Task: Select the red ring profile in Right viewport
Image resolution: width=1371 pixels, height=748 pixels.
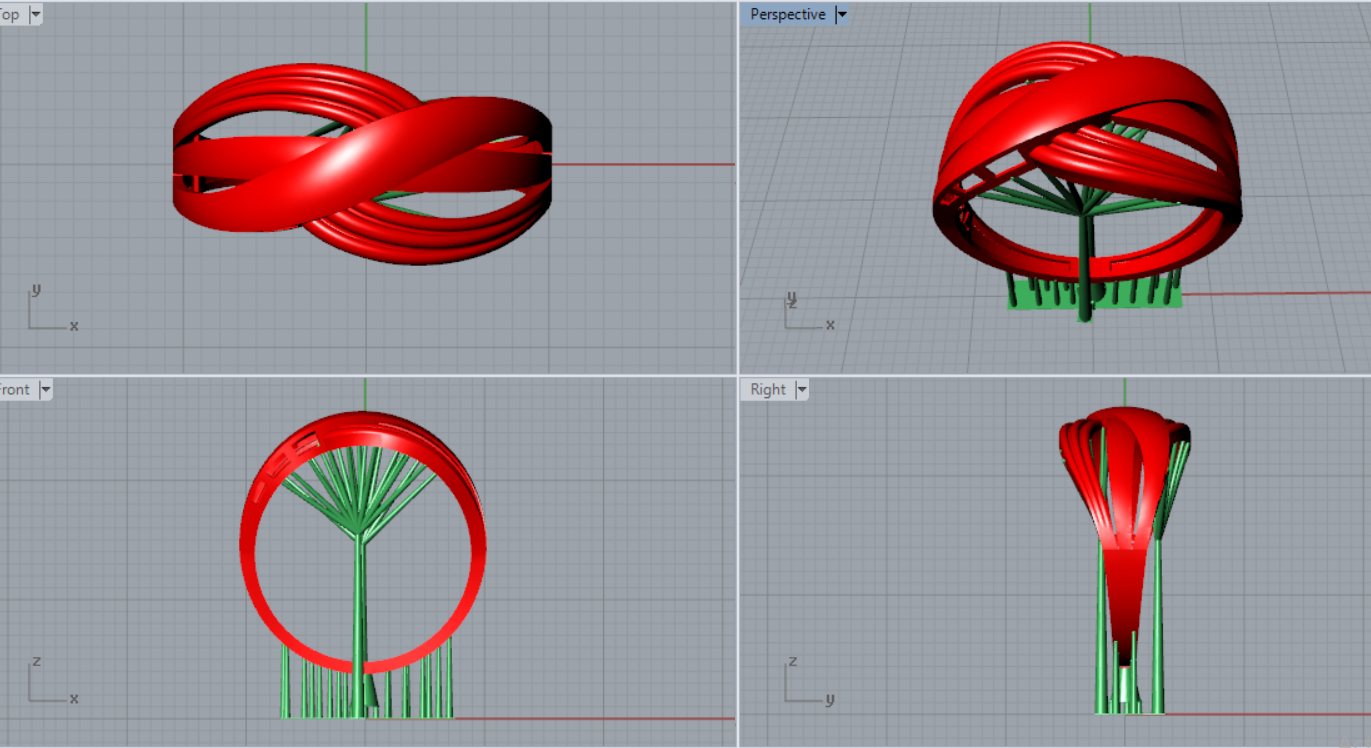Action: [1124, 560]
